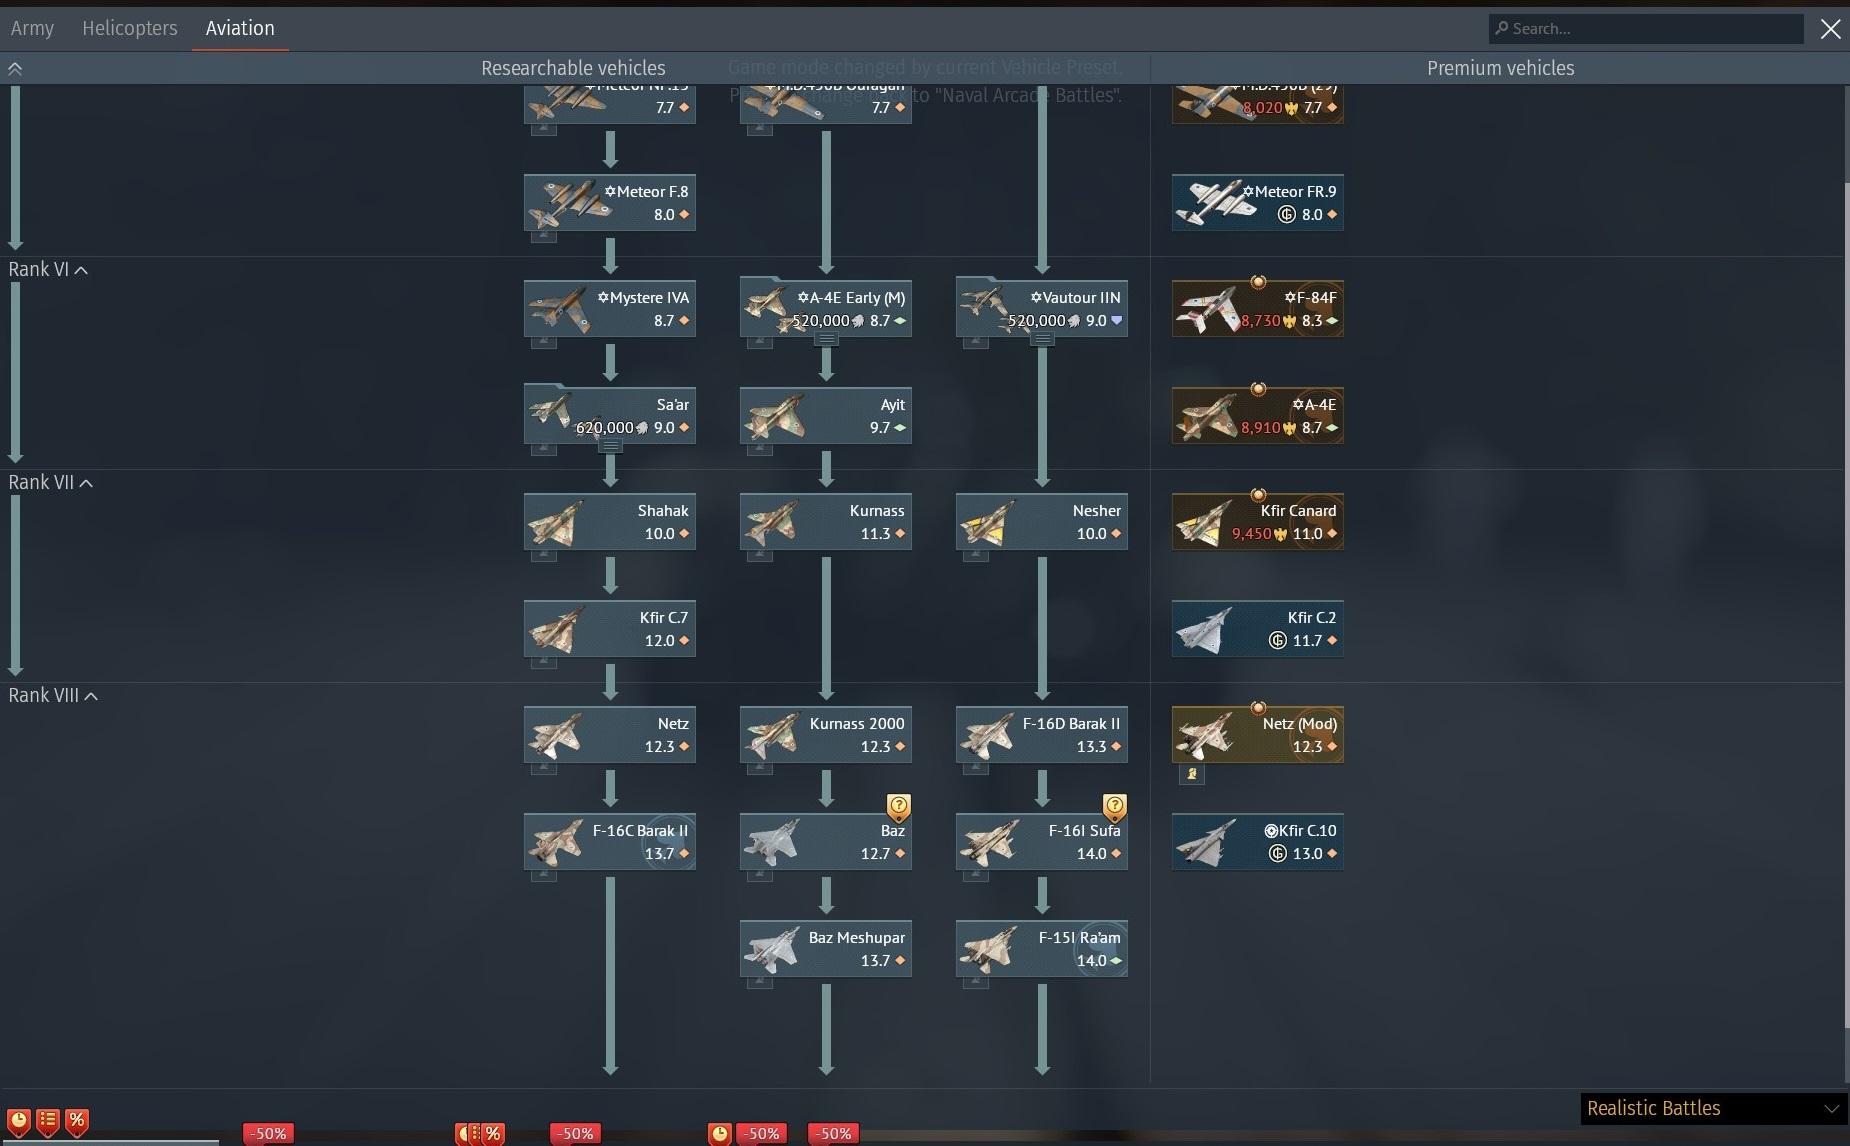Image resolution: width=1850 pixels, height=1146 pixels.
Task: Click the red clock booster icon at bottom left
Action: point(18,1121)
